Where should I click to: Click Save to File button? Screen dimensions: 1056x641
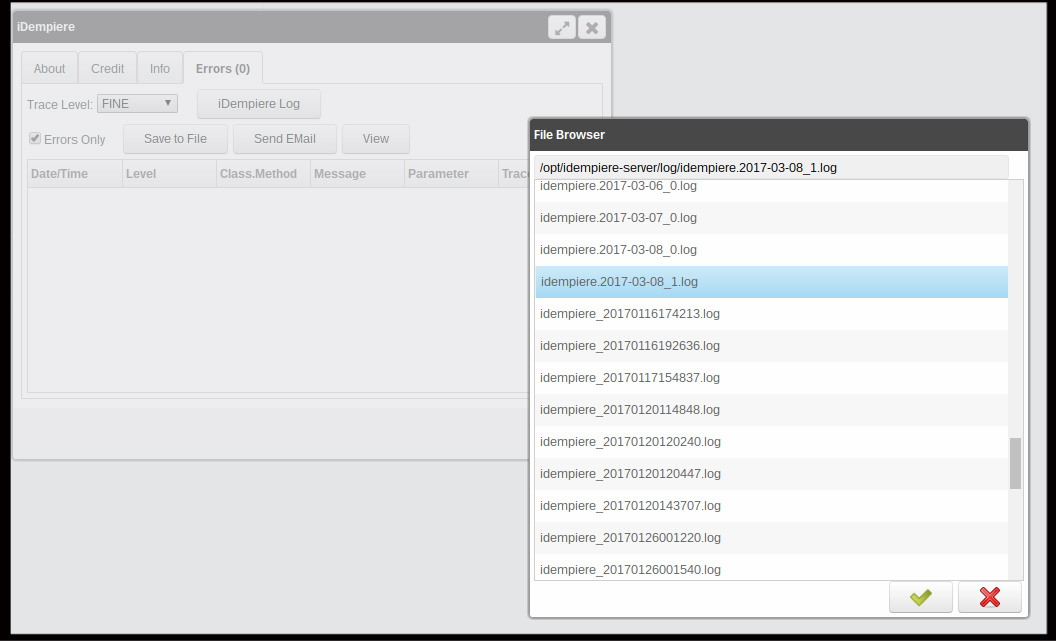pos(175,139)
